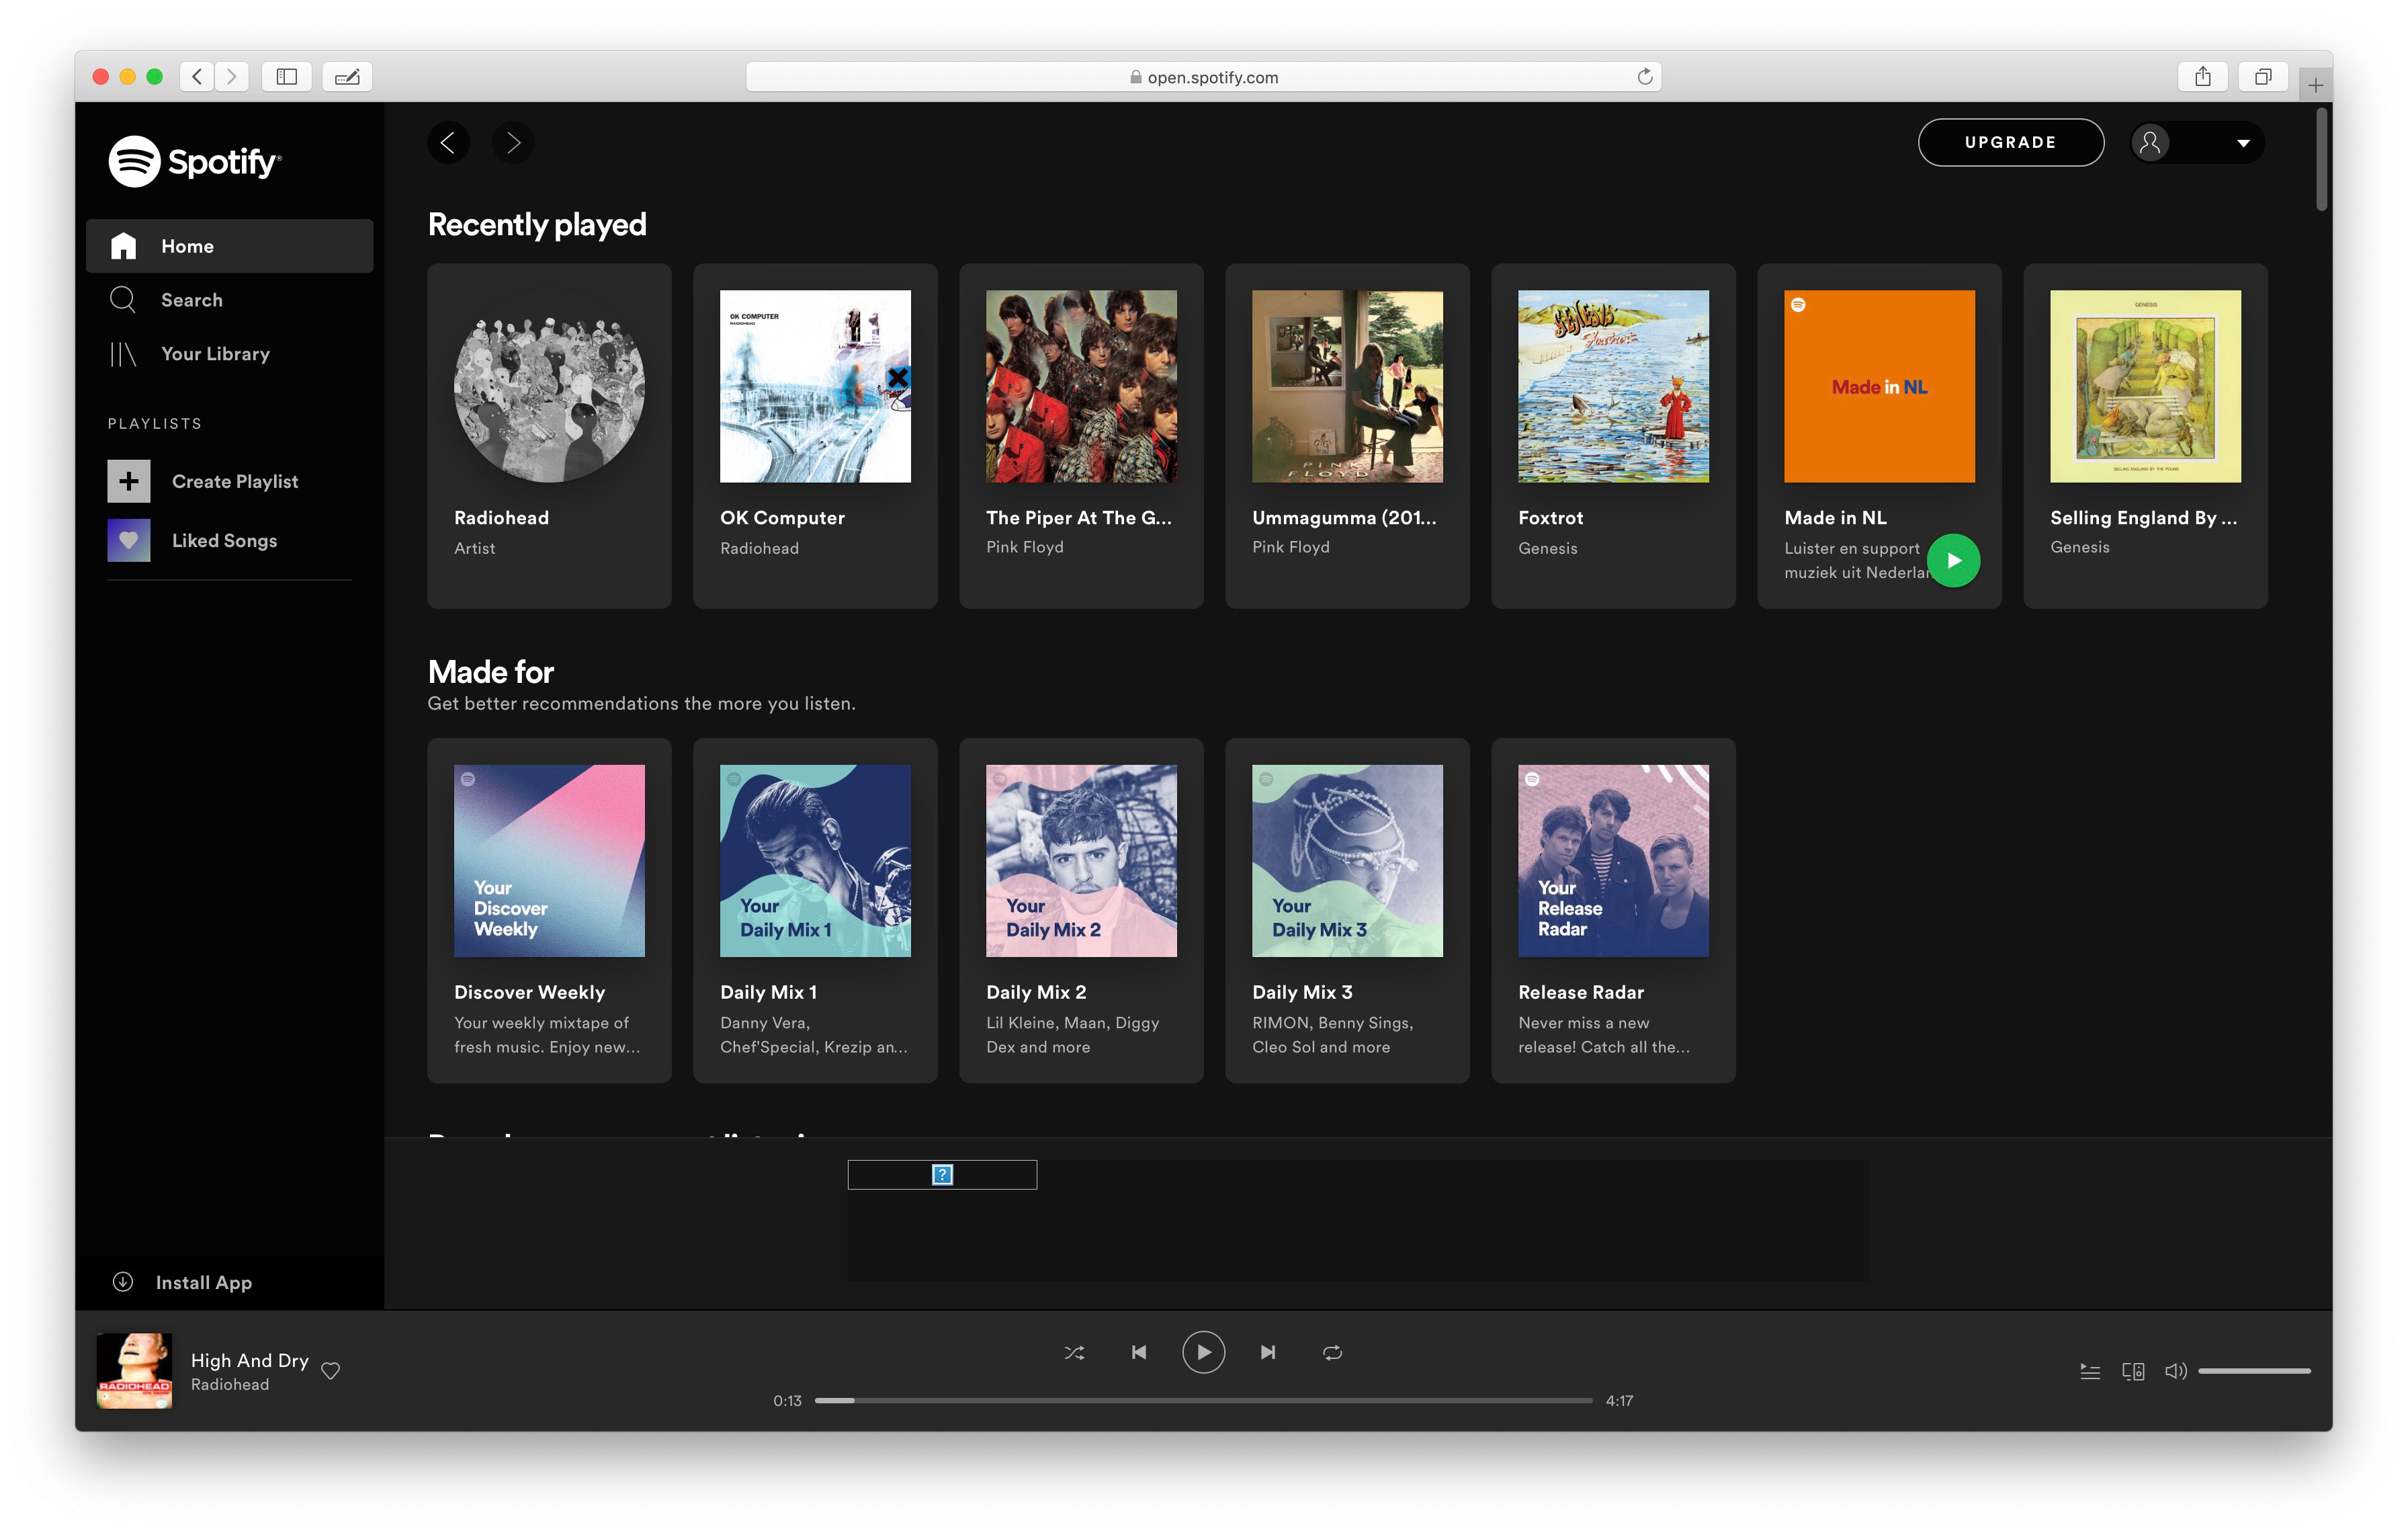The image size is (2408, 1531).
Task: Click Safari back button
Action: pyautogui.click(x=197, y=77)
